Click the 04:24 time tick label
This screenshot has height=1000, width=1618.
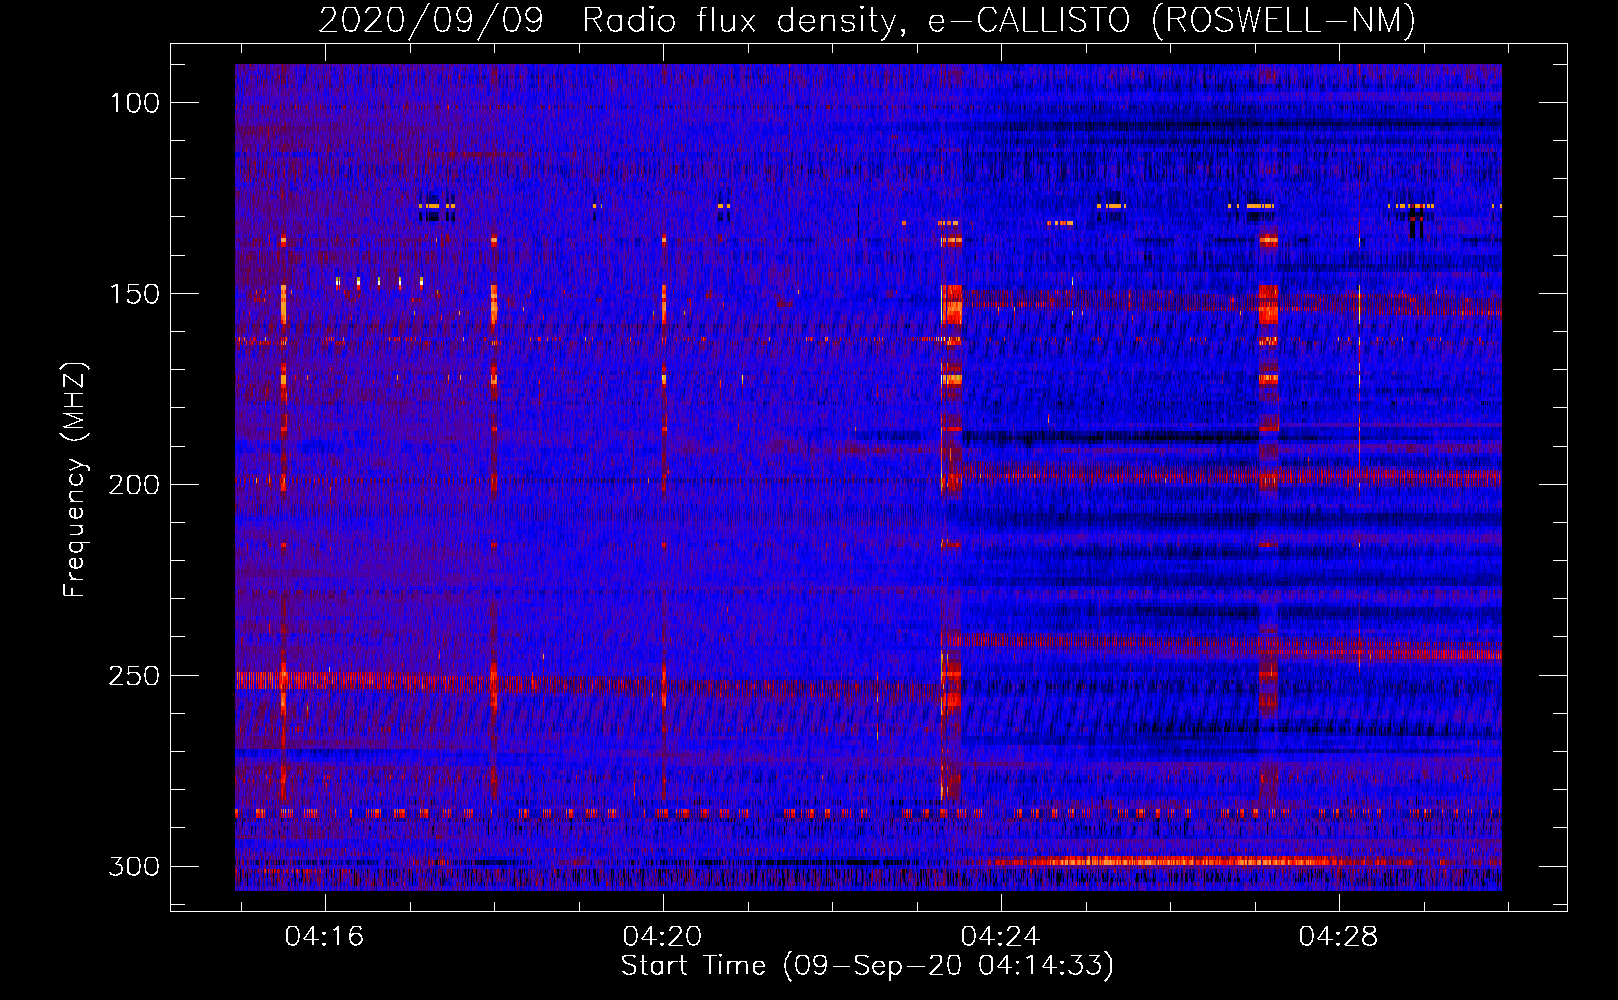(x=1000, y=937)
